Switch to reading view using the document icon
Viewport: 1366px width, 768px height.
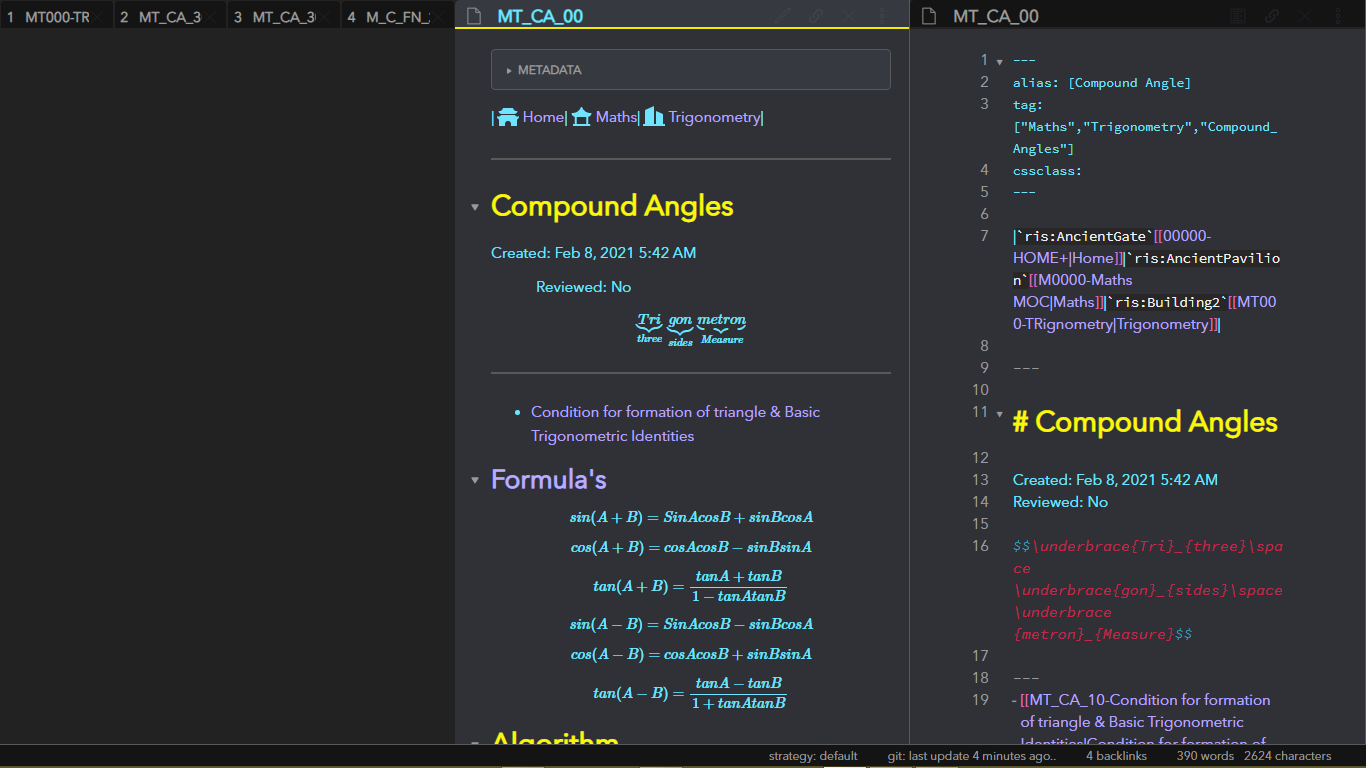[1237, 16]
